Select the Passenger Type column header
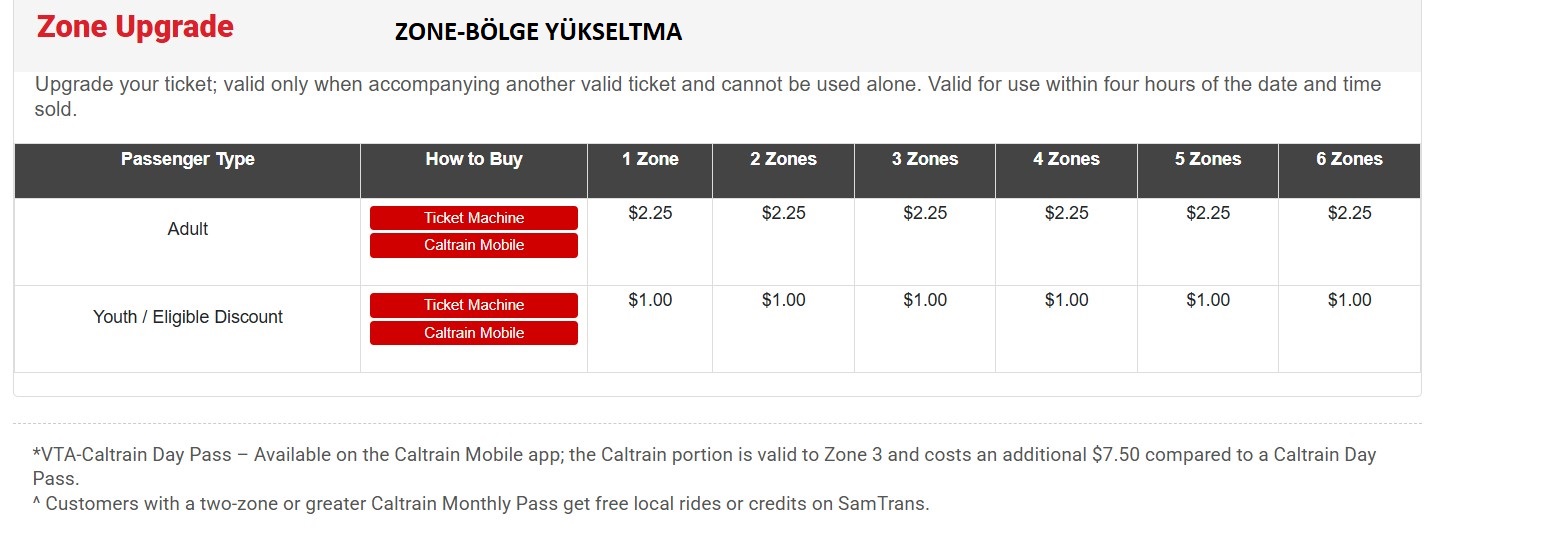This screenshot has width=1542, height=555. [187, 159]
